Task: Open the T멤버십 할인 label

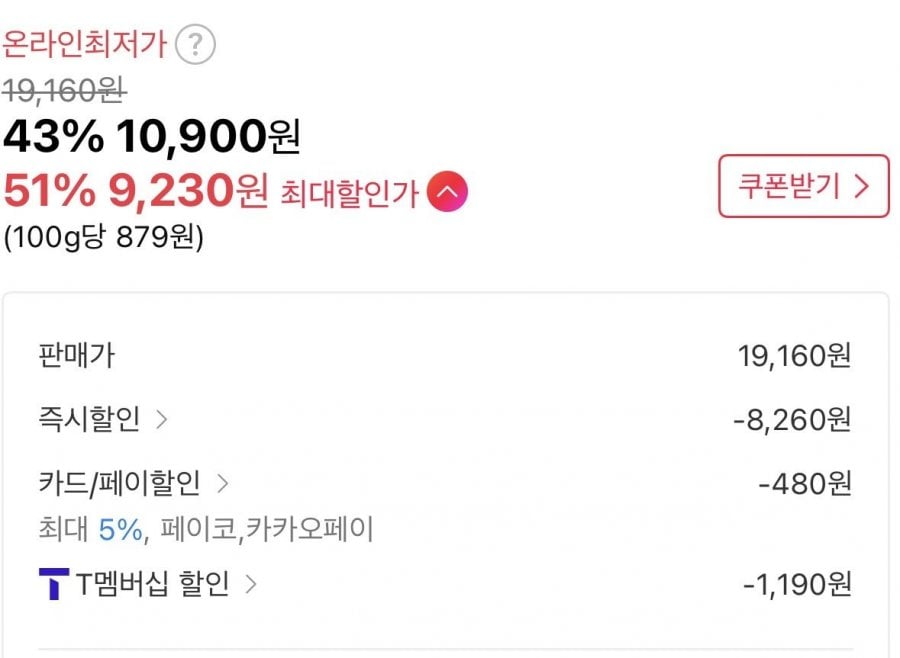Action: coord(152,583)
